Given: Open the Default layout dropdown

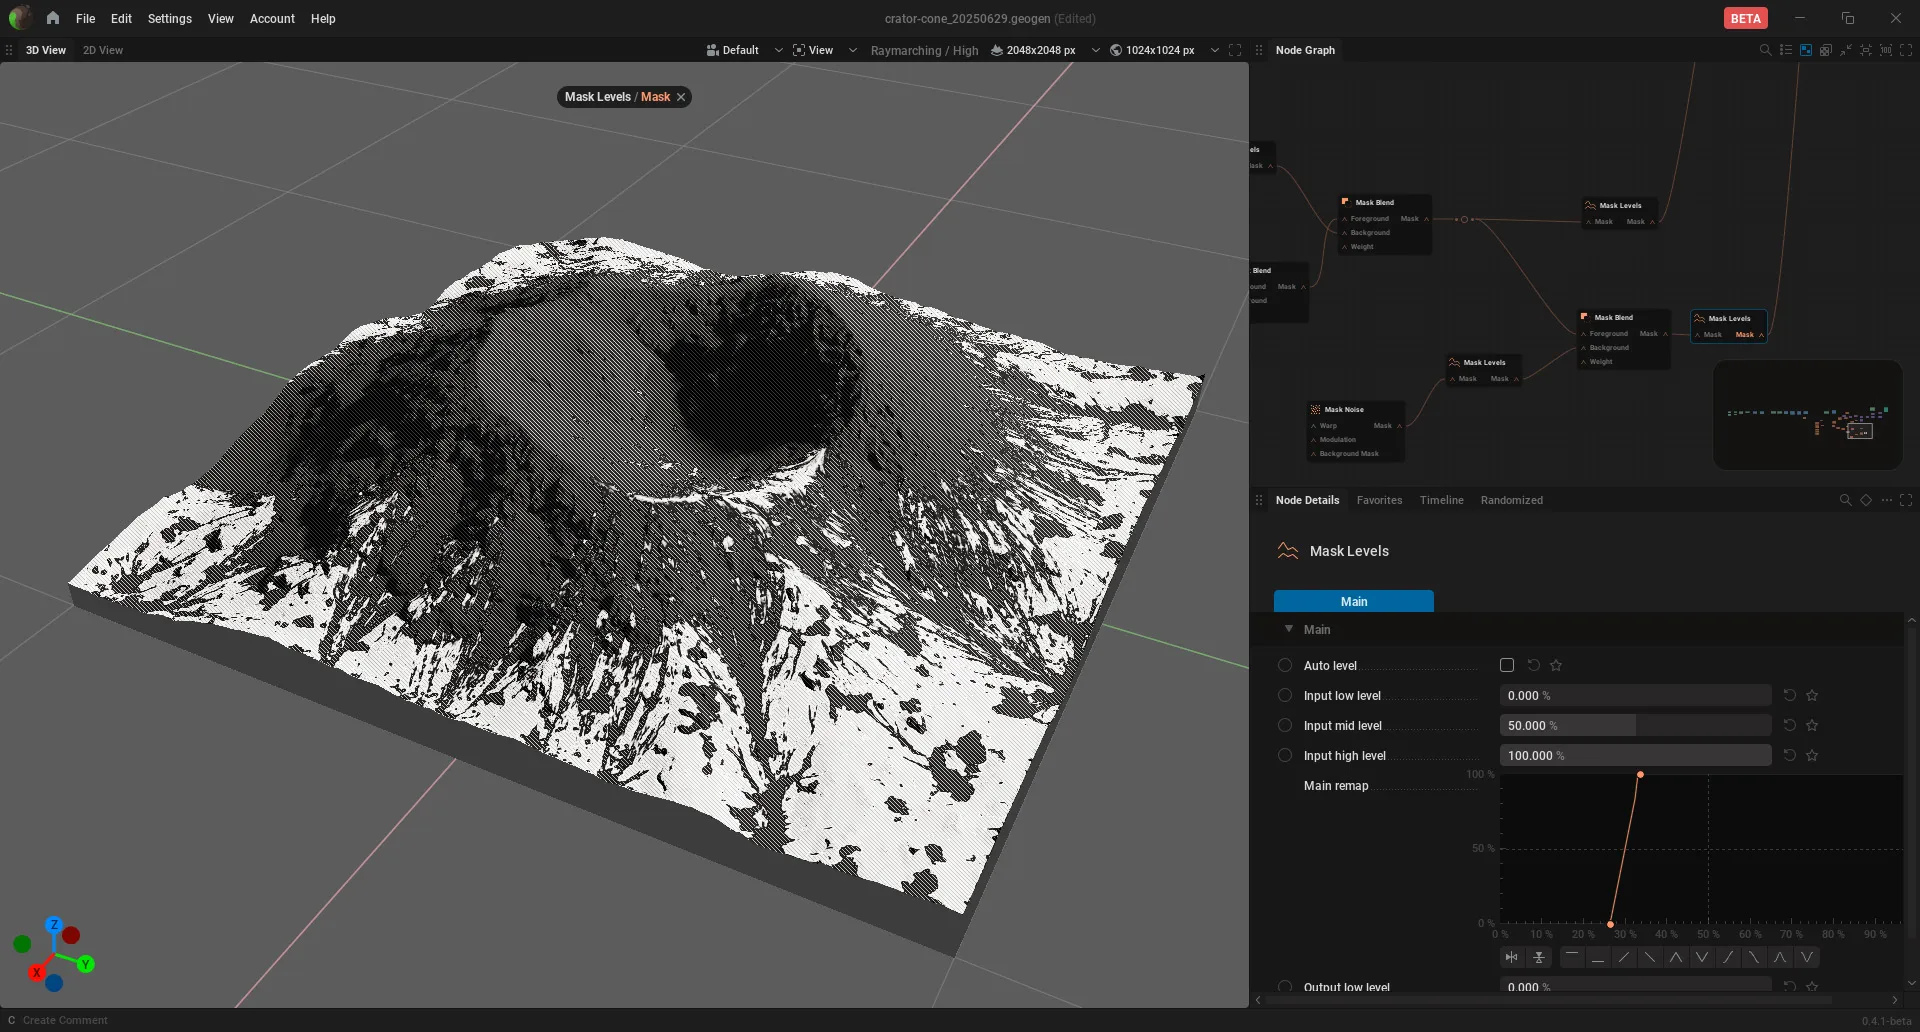Looking at the screenshot, I should 744,50.
